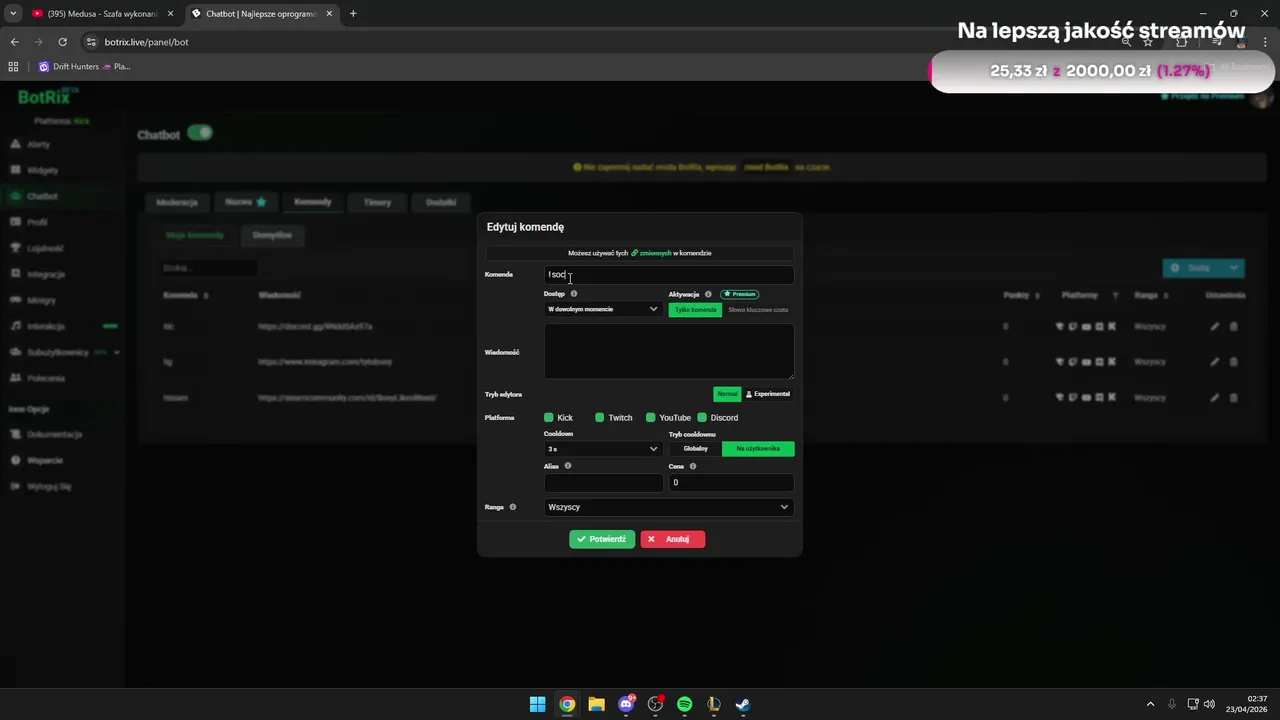This screenshot has width=1280, height=720.
Task: Open the arrow next to Dodaj button
Action: pyautogui.click(x=1235, y=268)
